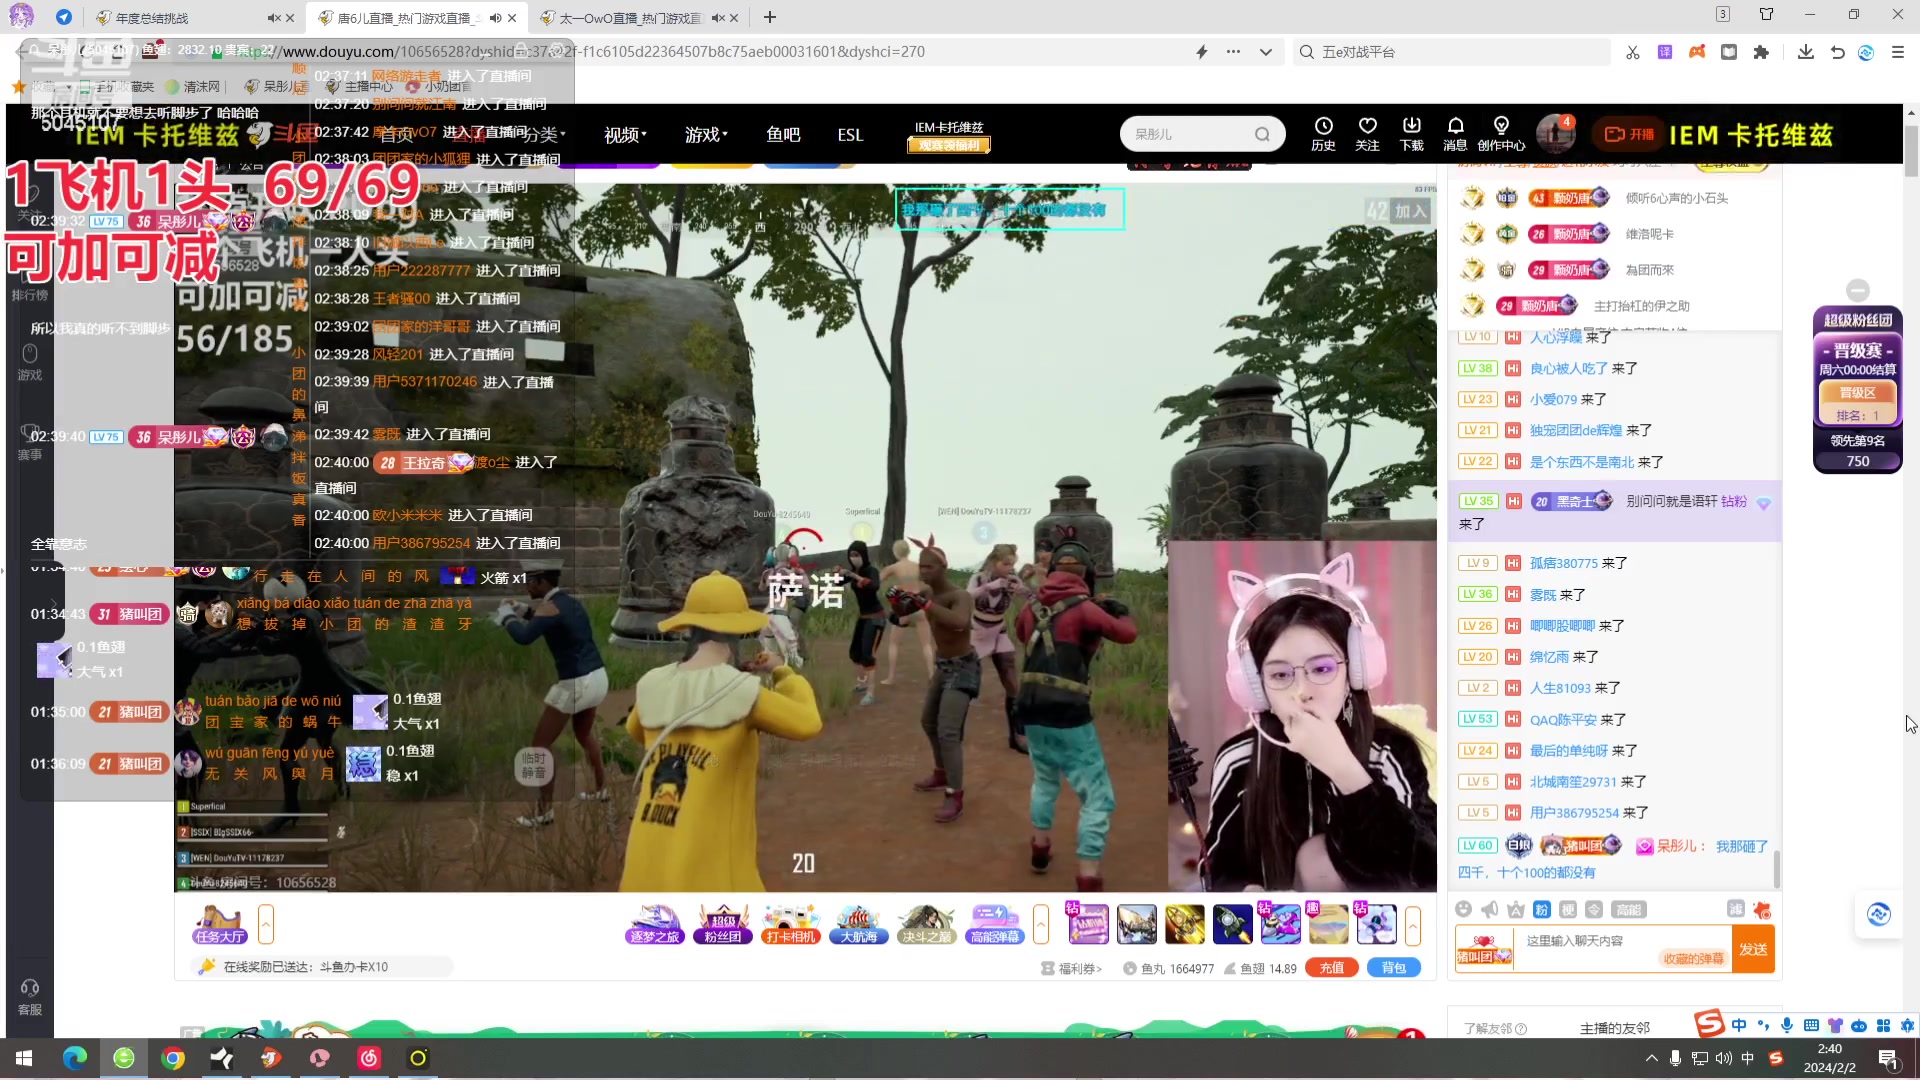The width and height of the screenshot is (1920, 1080).
Task: Click the 下载 download icon in Douyu header
Action: point(1411,134)
